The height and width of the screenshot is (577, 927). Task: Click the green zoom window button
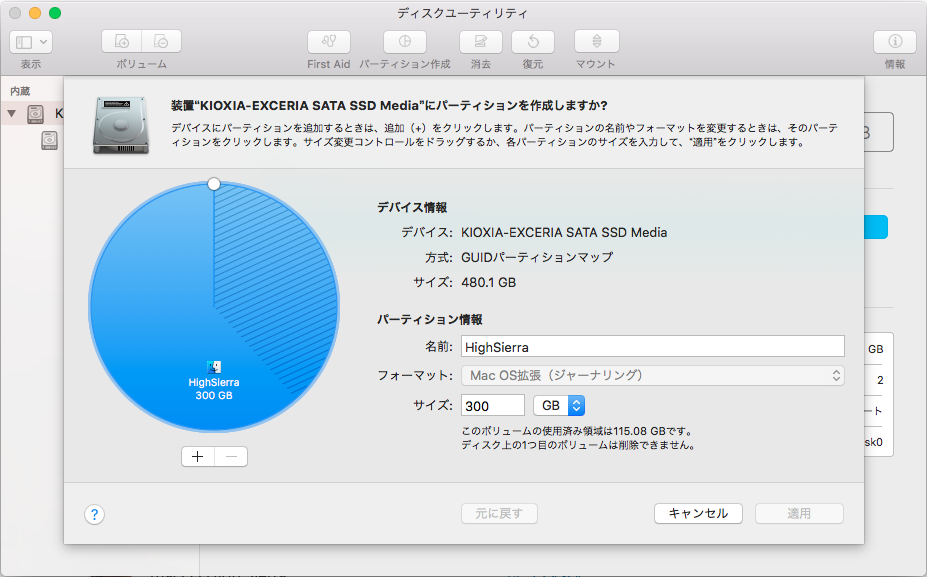click(x=55, y=13)
